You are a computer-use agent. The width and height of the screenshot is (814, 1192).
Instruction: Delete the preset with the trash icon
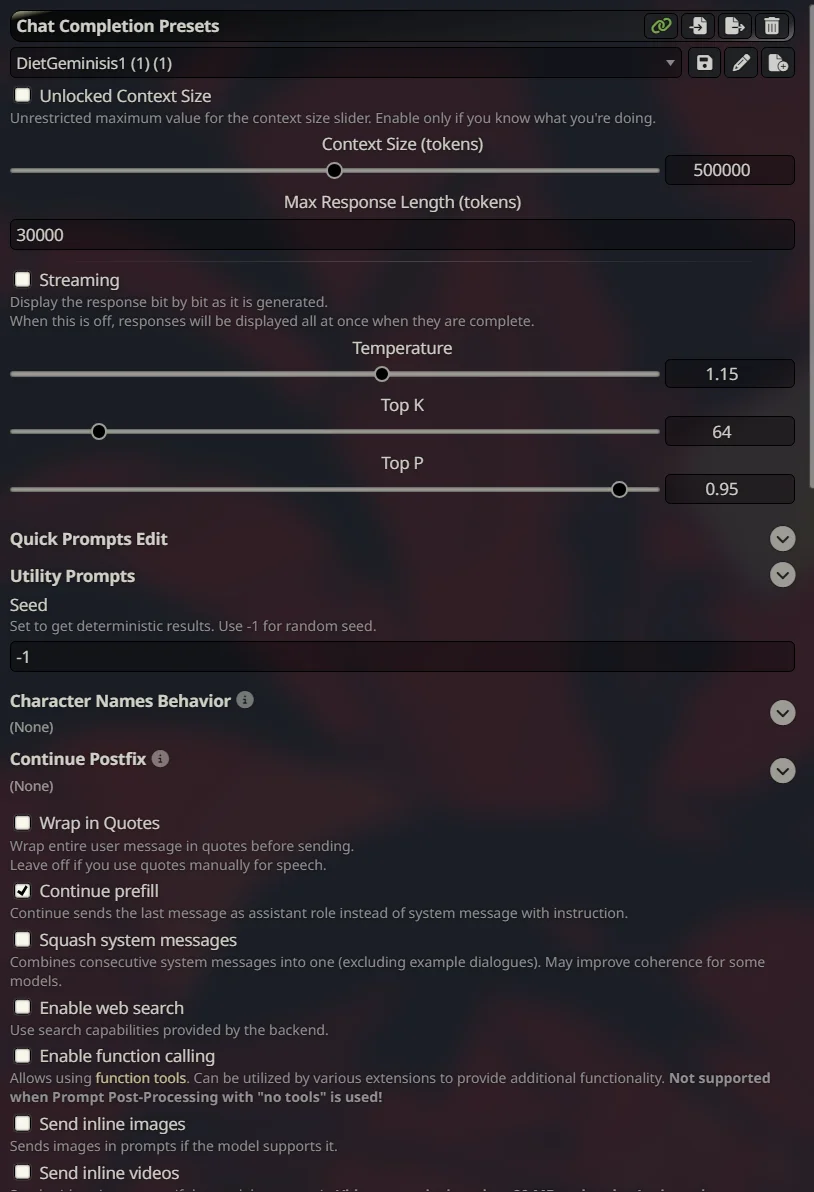tap(772, 26)
